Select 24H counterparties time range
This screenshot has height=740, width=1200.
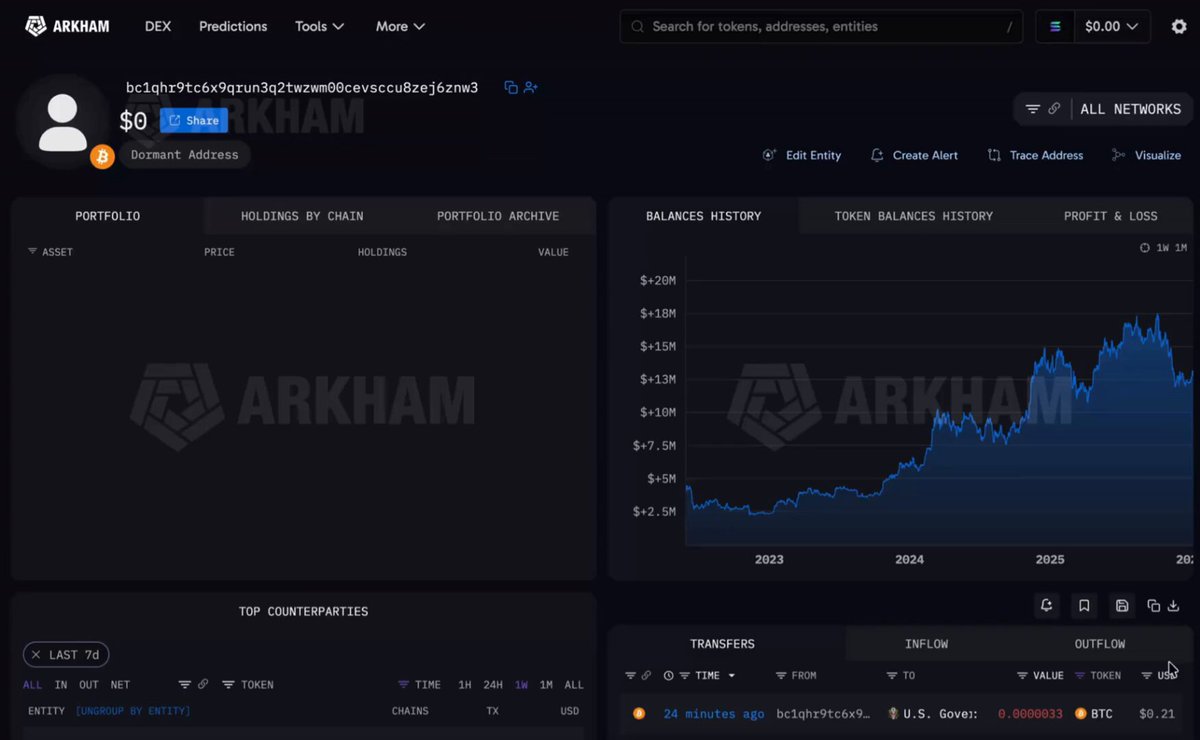[493, 685]
